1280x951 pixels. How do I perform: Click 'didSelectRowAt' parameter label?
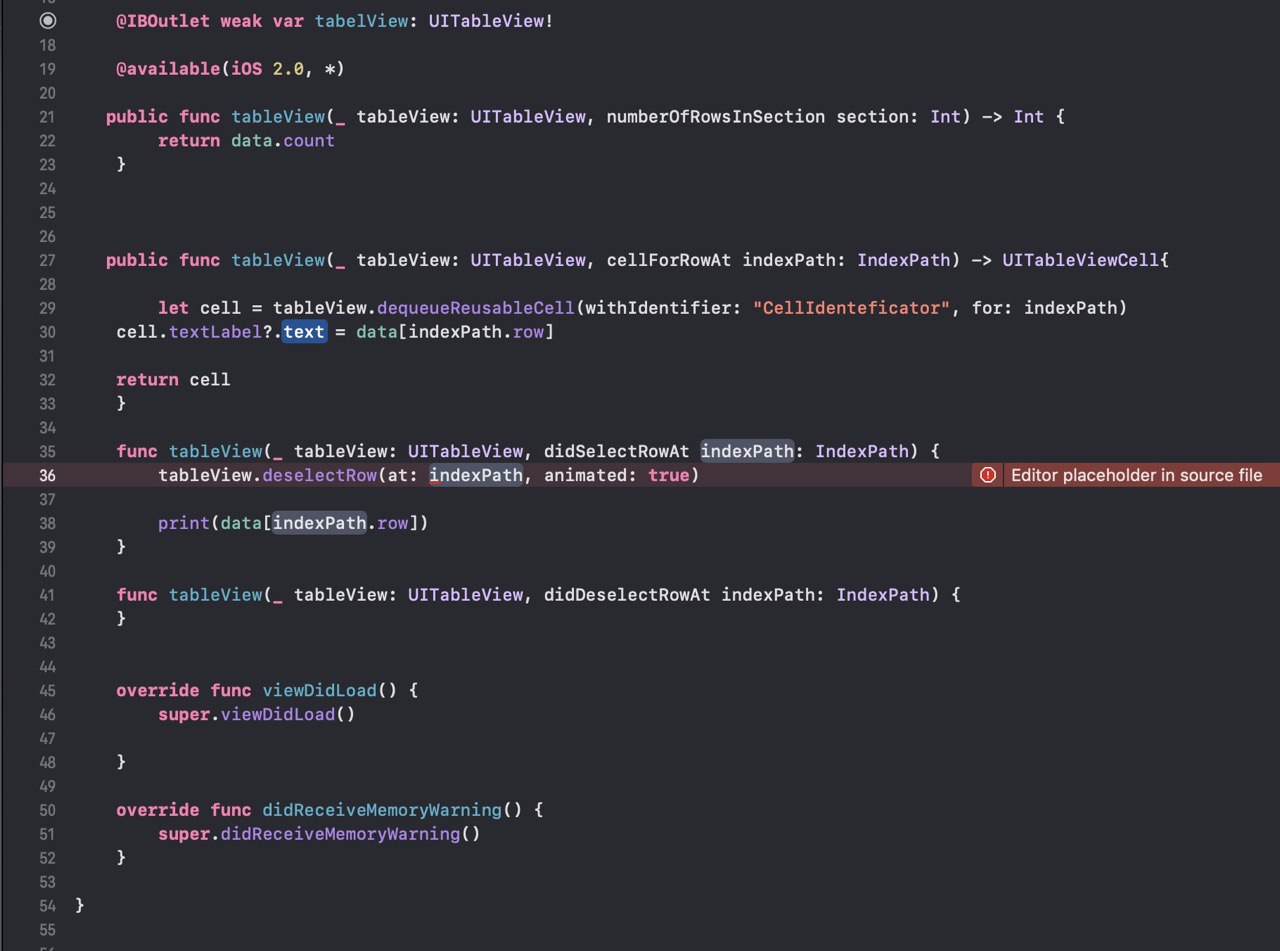[x=617, y=451]
